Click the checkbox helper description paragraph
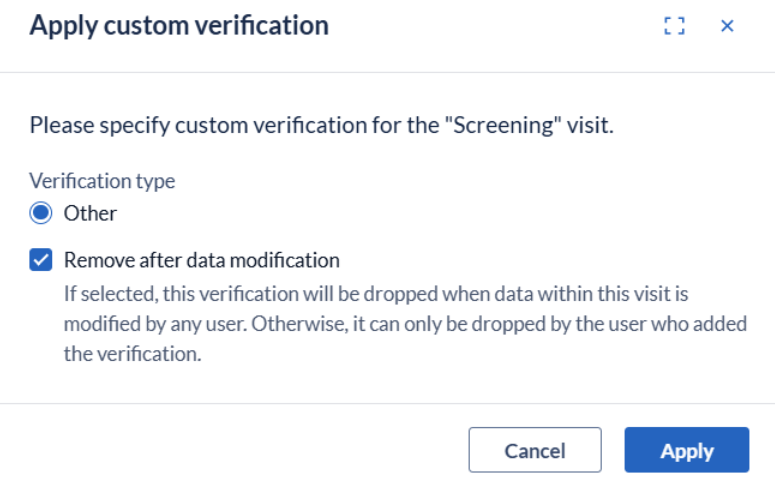775x483 pixels. click(x=404, y=325)
